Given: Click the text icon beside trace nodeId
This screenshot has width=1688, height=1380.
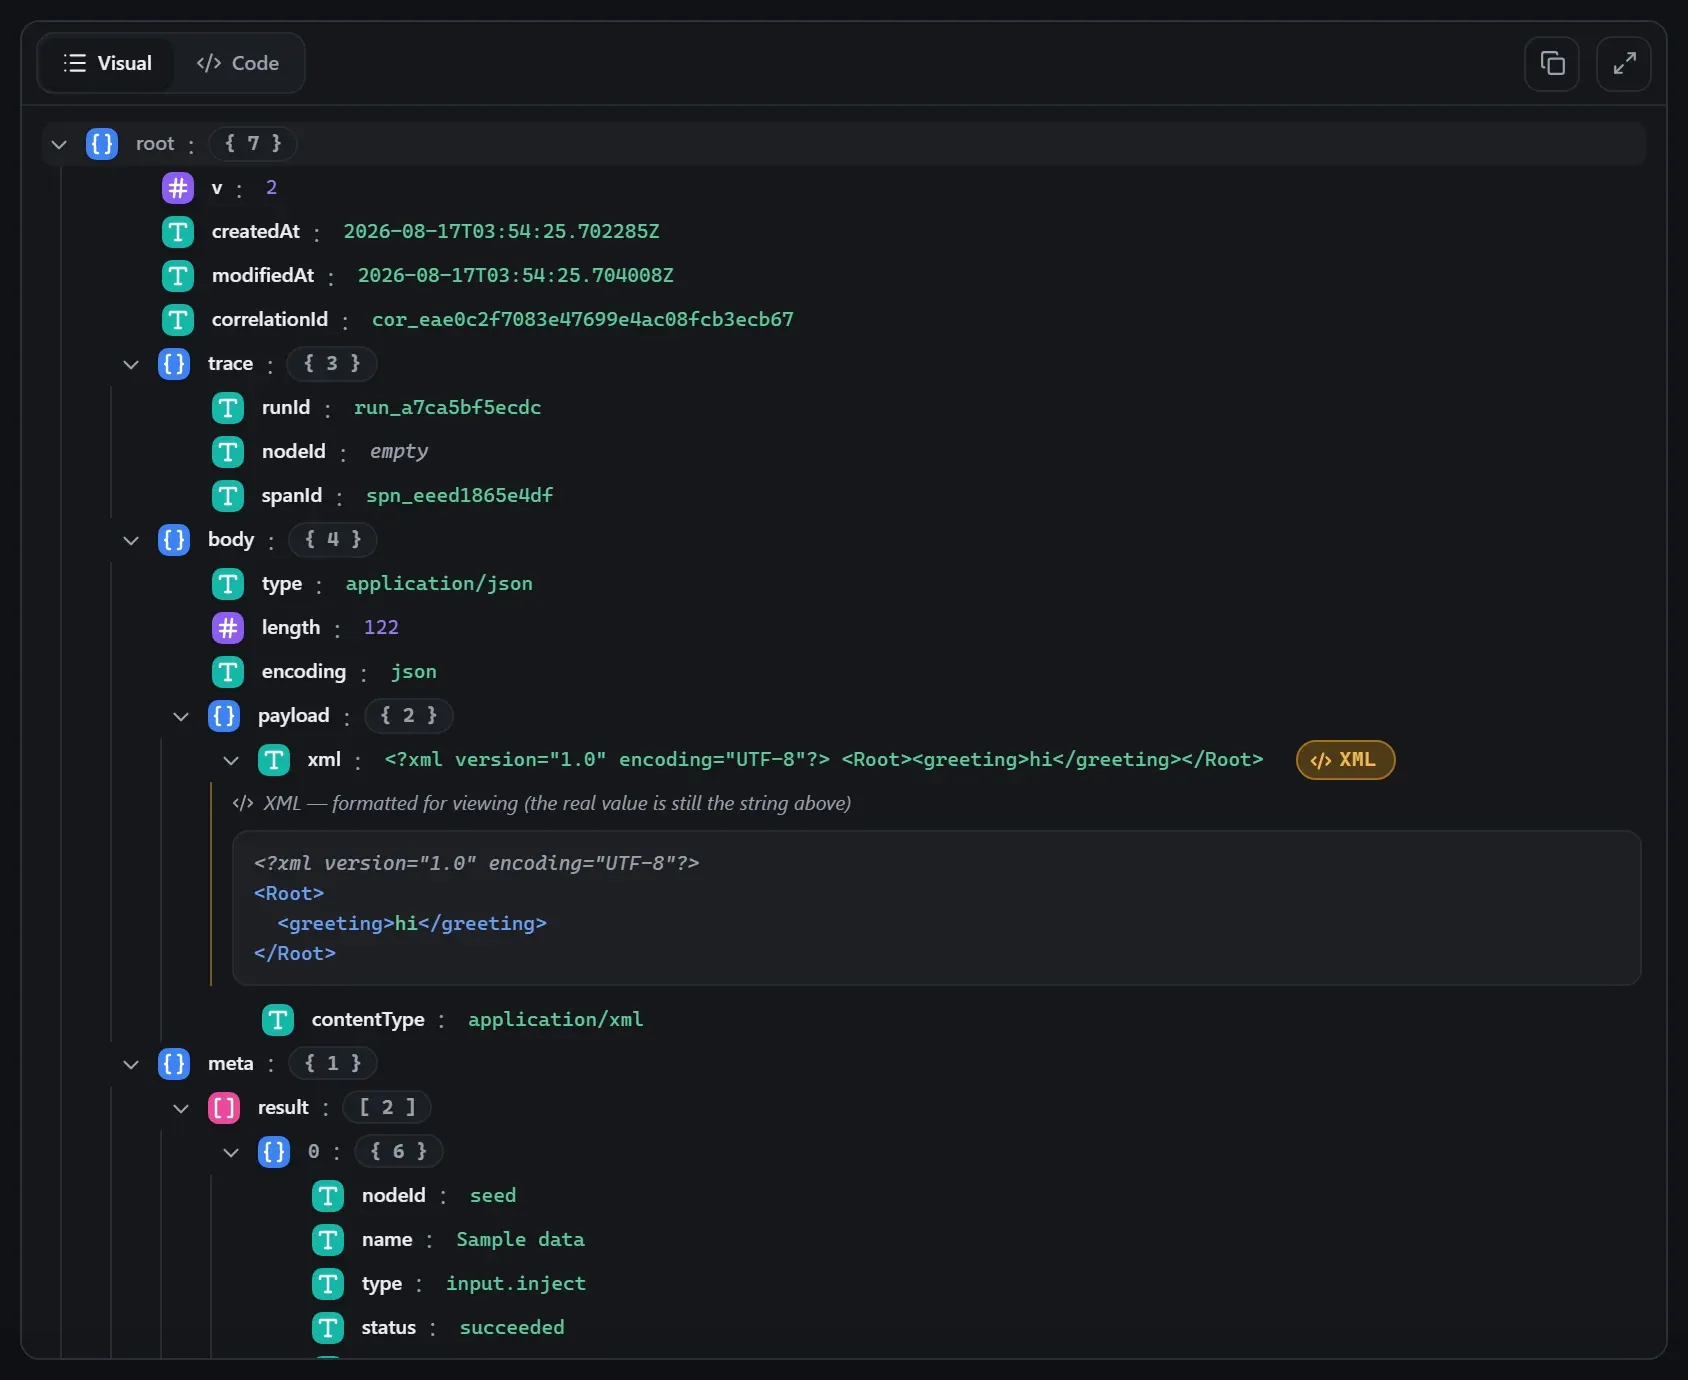Looking at the screenshot, I should pos(228,452).
